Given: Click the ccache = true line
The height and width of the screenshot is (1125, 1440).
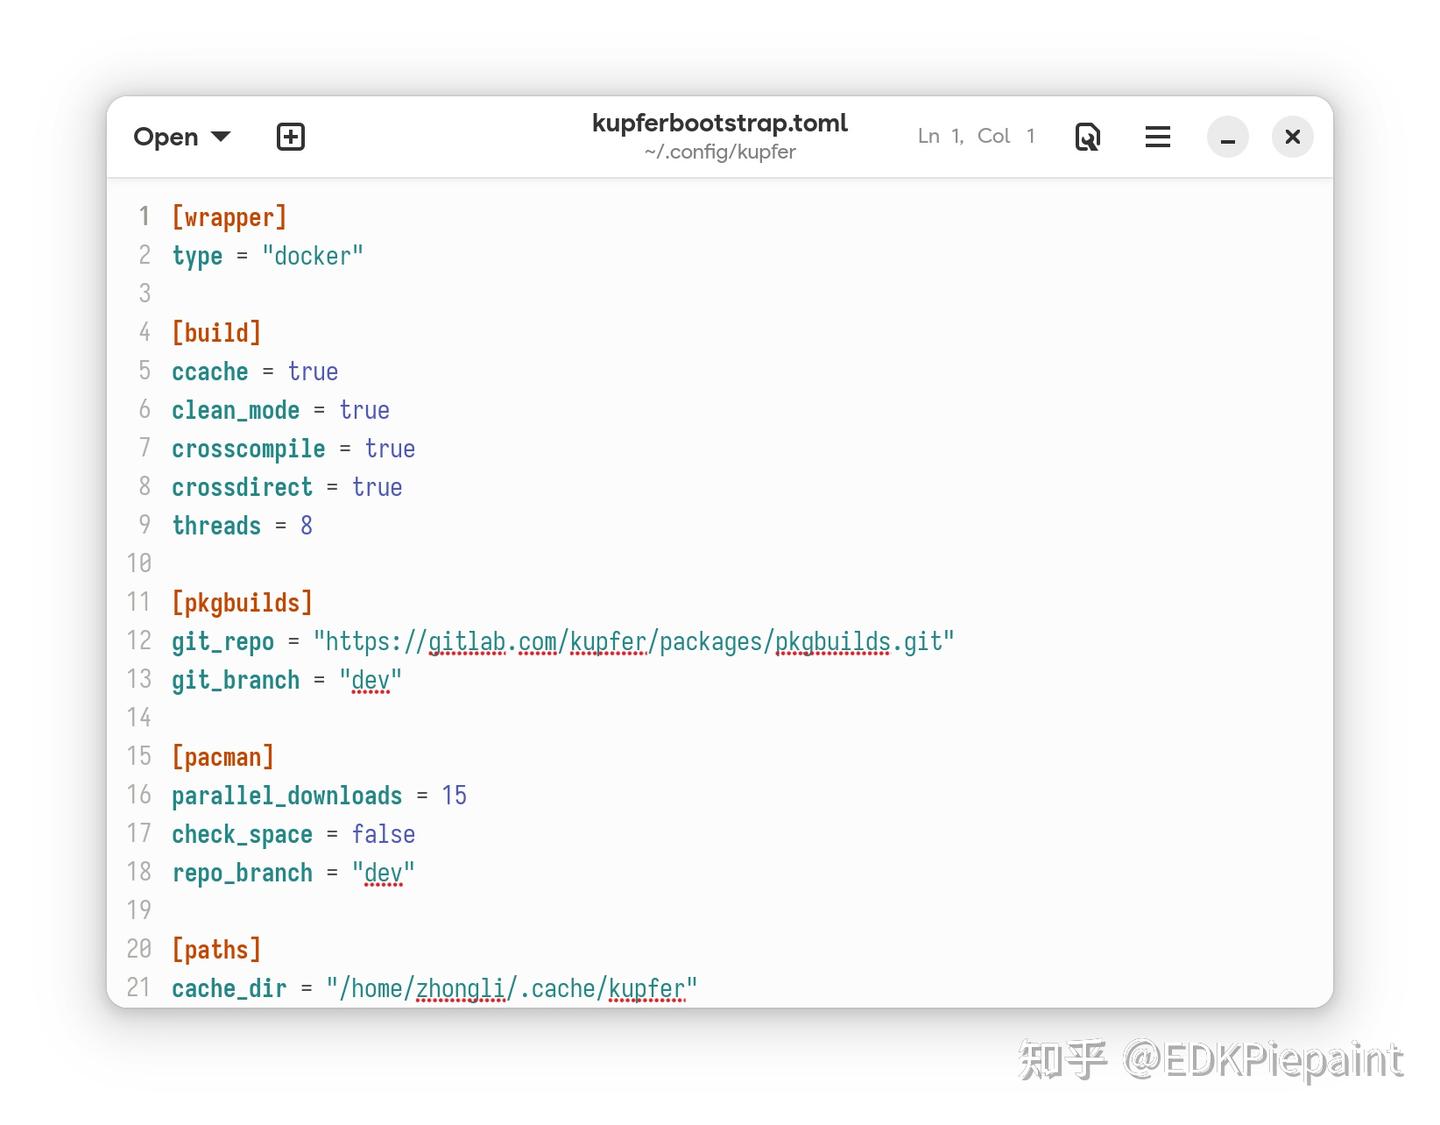Looking at the screenshot, I should (x=255, y=371).
